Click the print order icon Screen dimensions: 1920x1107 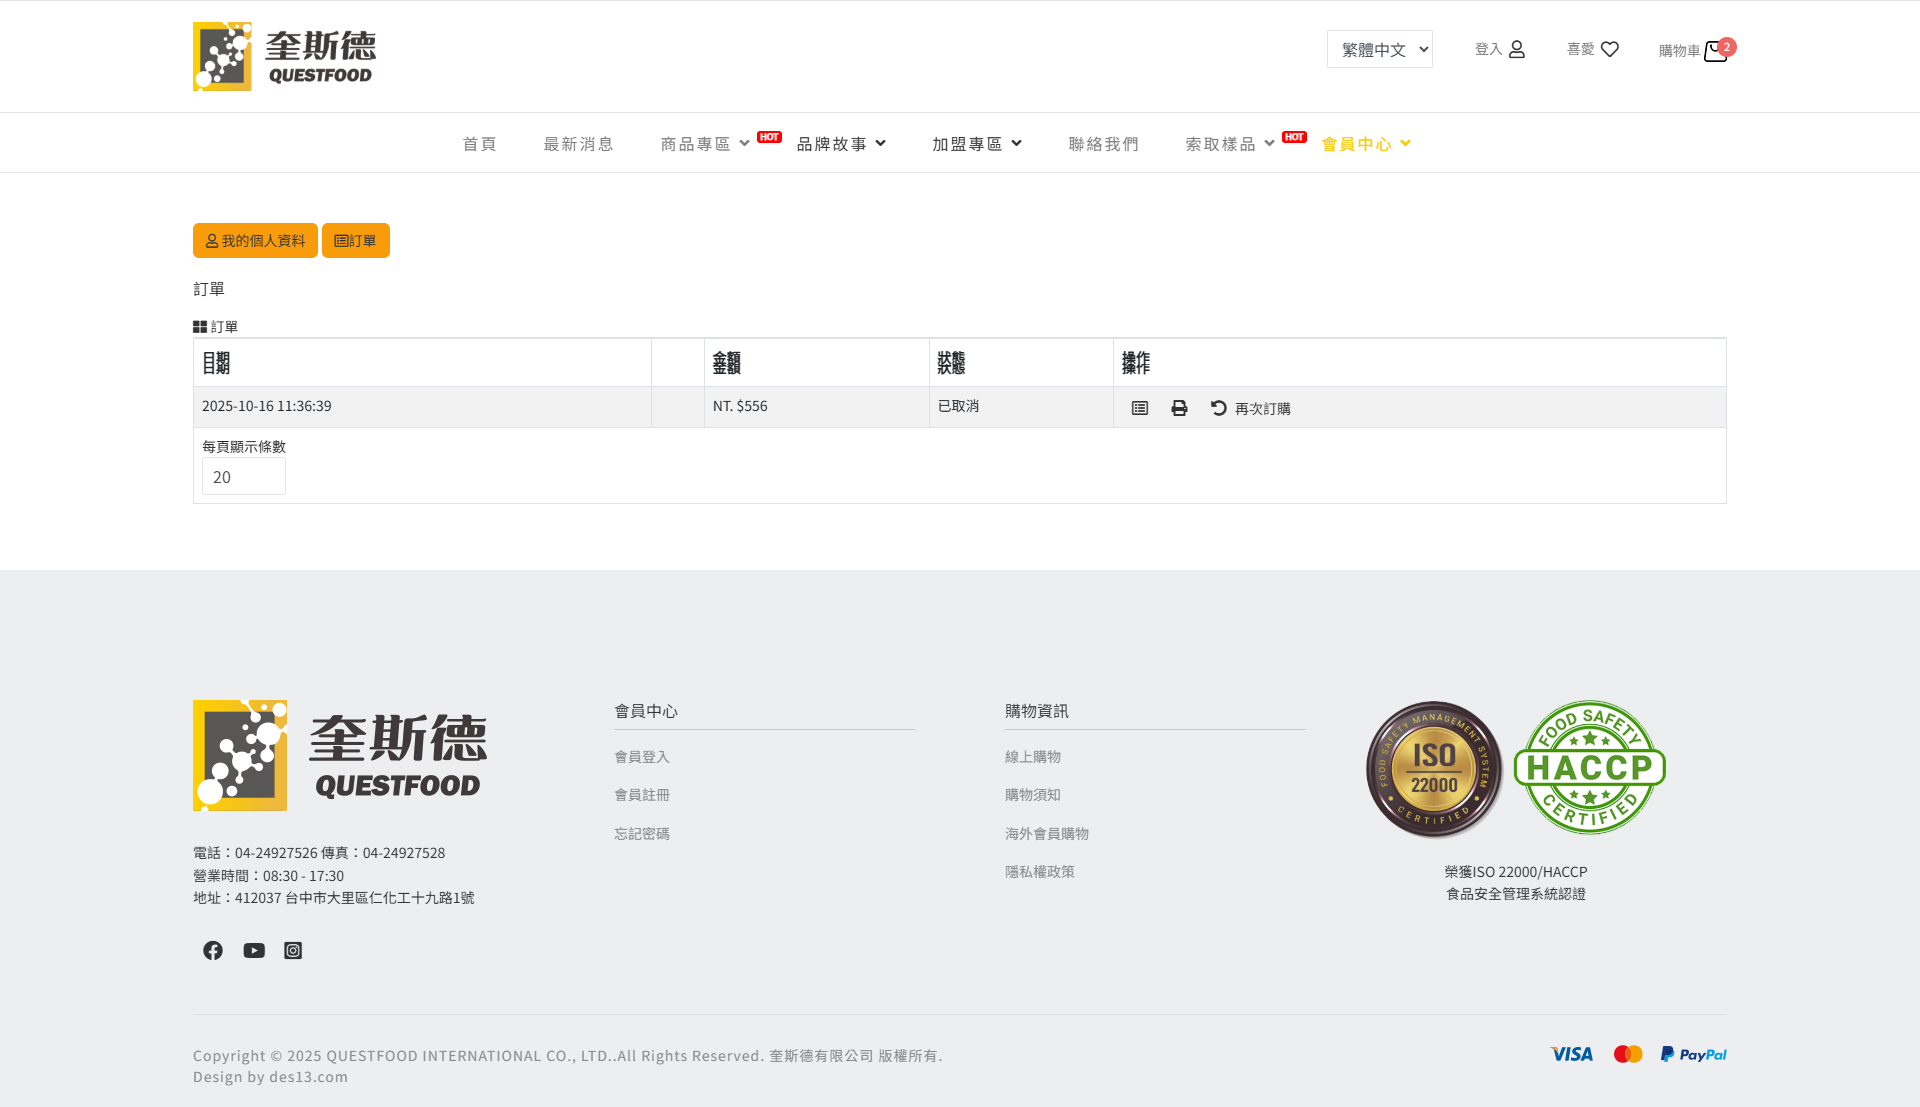(1179, 408)
